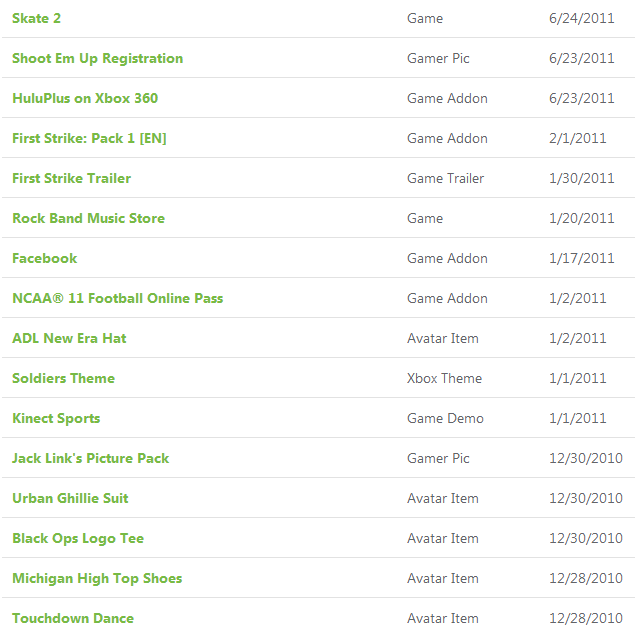Open Rock Band Music Store link
The height and width of the screenshot is (637, 635).
point(89,219)
